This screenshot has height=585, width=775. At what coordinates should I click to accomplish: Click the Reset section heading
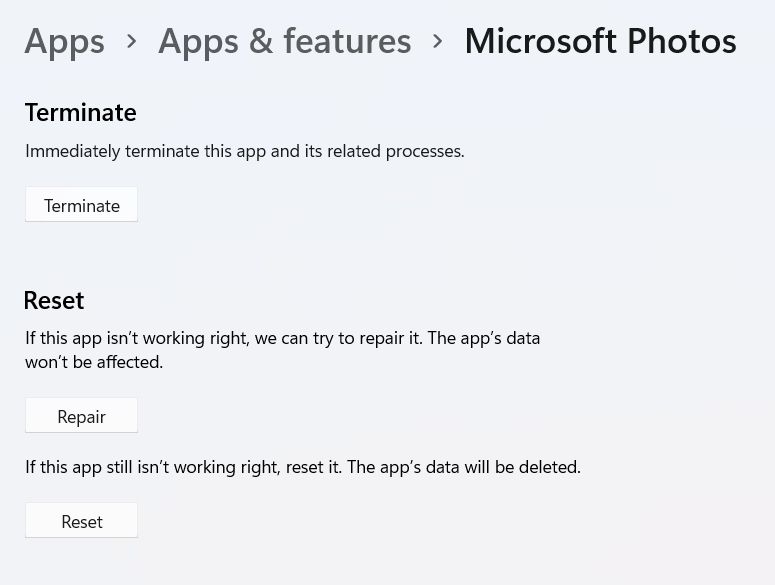[x=54, y=300]
